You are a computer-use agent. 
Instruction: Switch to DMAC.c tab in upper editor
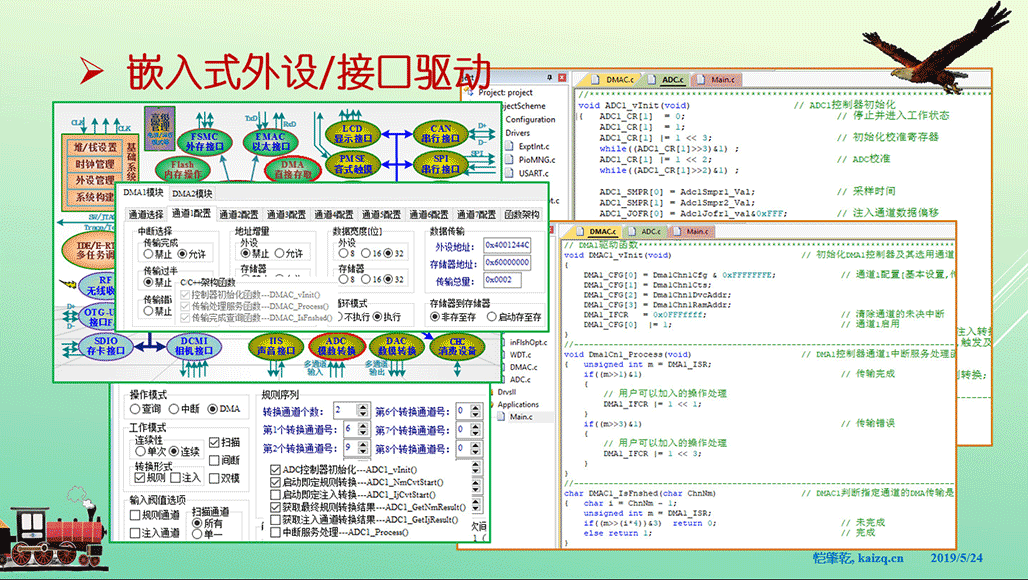click(x=614, y=79)
